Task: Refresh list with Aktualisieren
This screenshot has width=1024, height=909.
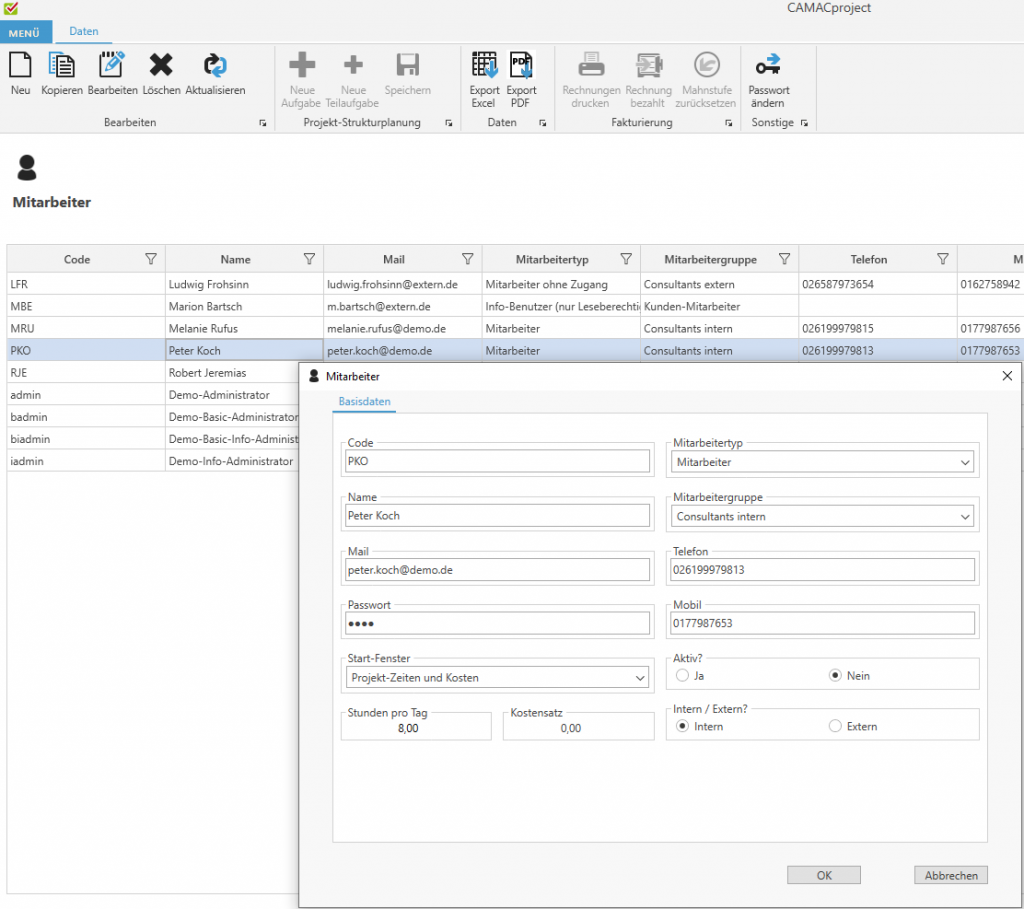Action: coord(215,73)
